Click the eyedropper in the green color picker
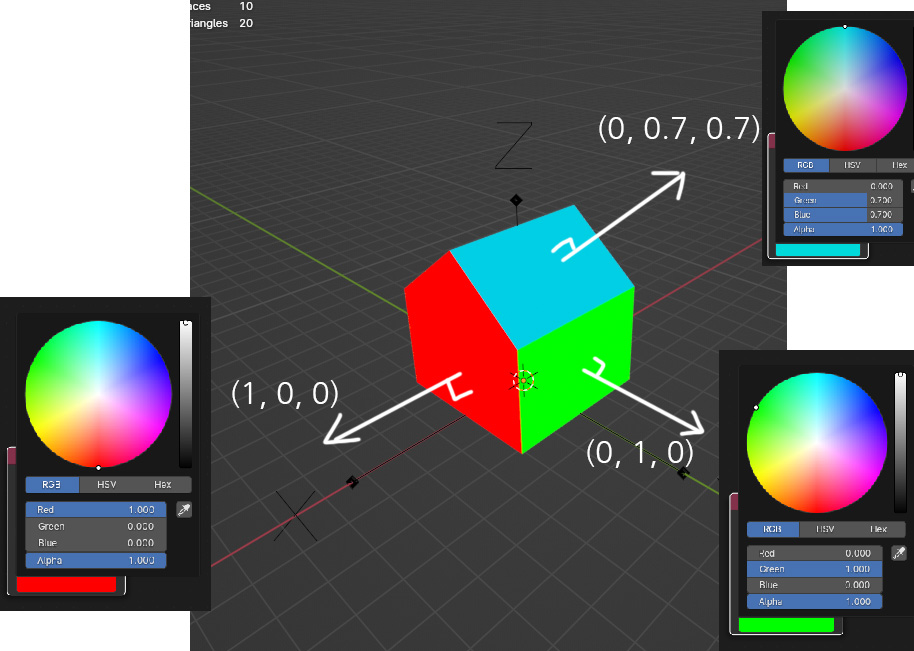Image resolution: width=914 pixels, height=651 pixels. pyautogui.click(x=899, y=552)
